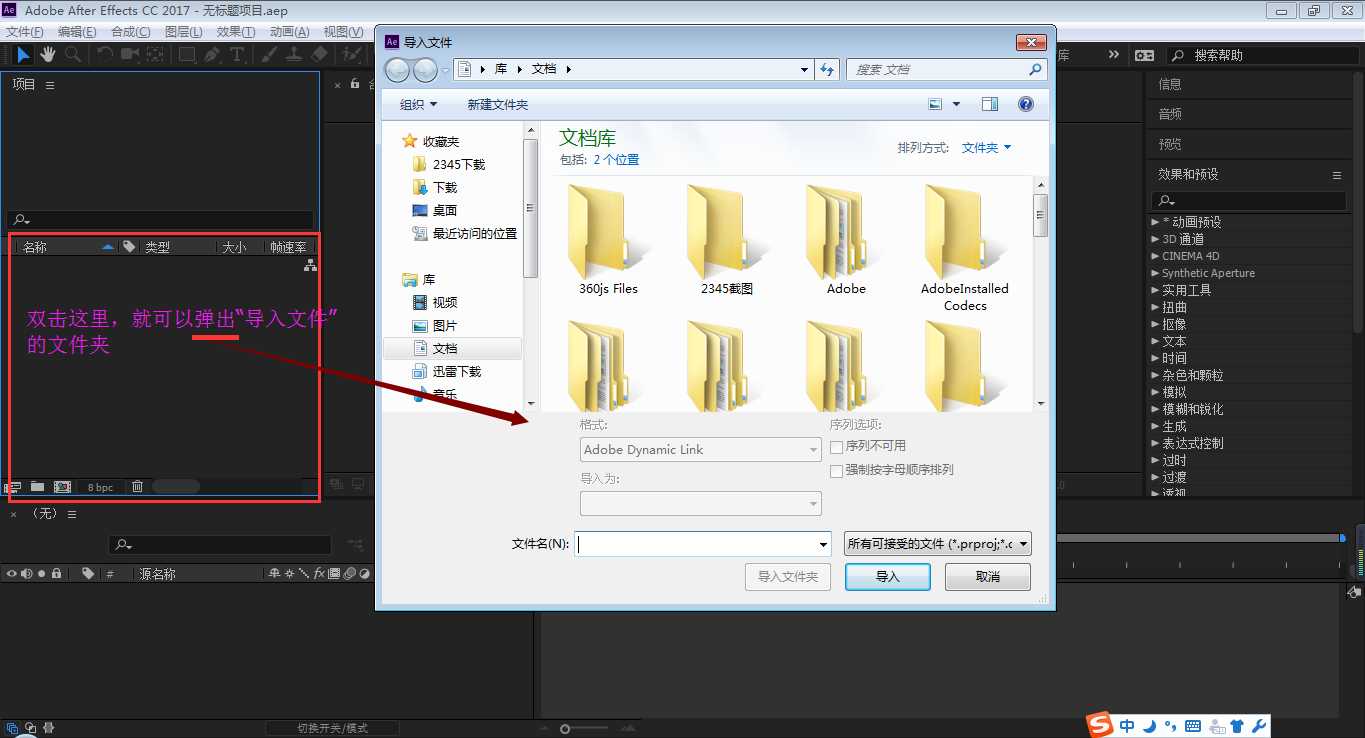Toggle the timeline video eye column switch
This screenshot has height=738, width=1365.
(x=12, y=574)
